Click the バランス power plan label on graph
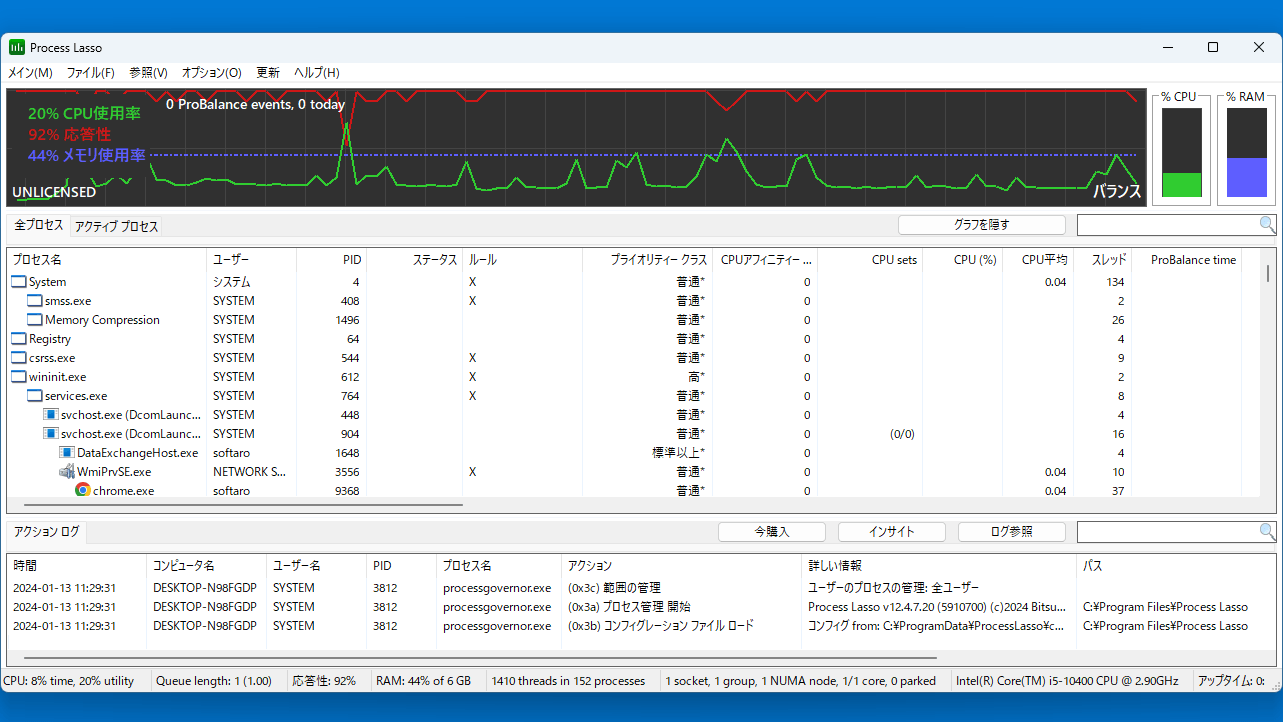 tap(1117, 191)
